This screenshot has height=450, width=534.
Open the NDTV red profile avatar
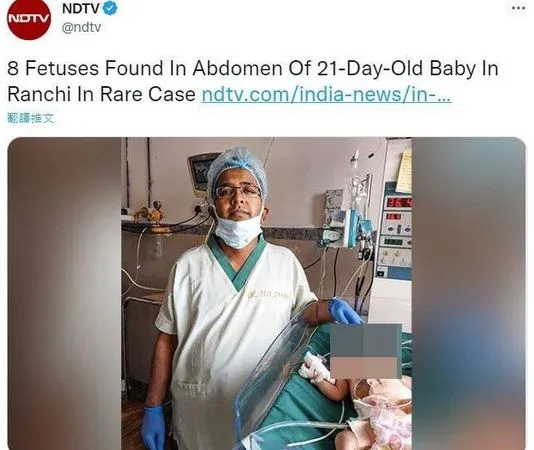(x=29, y=19)
